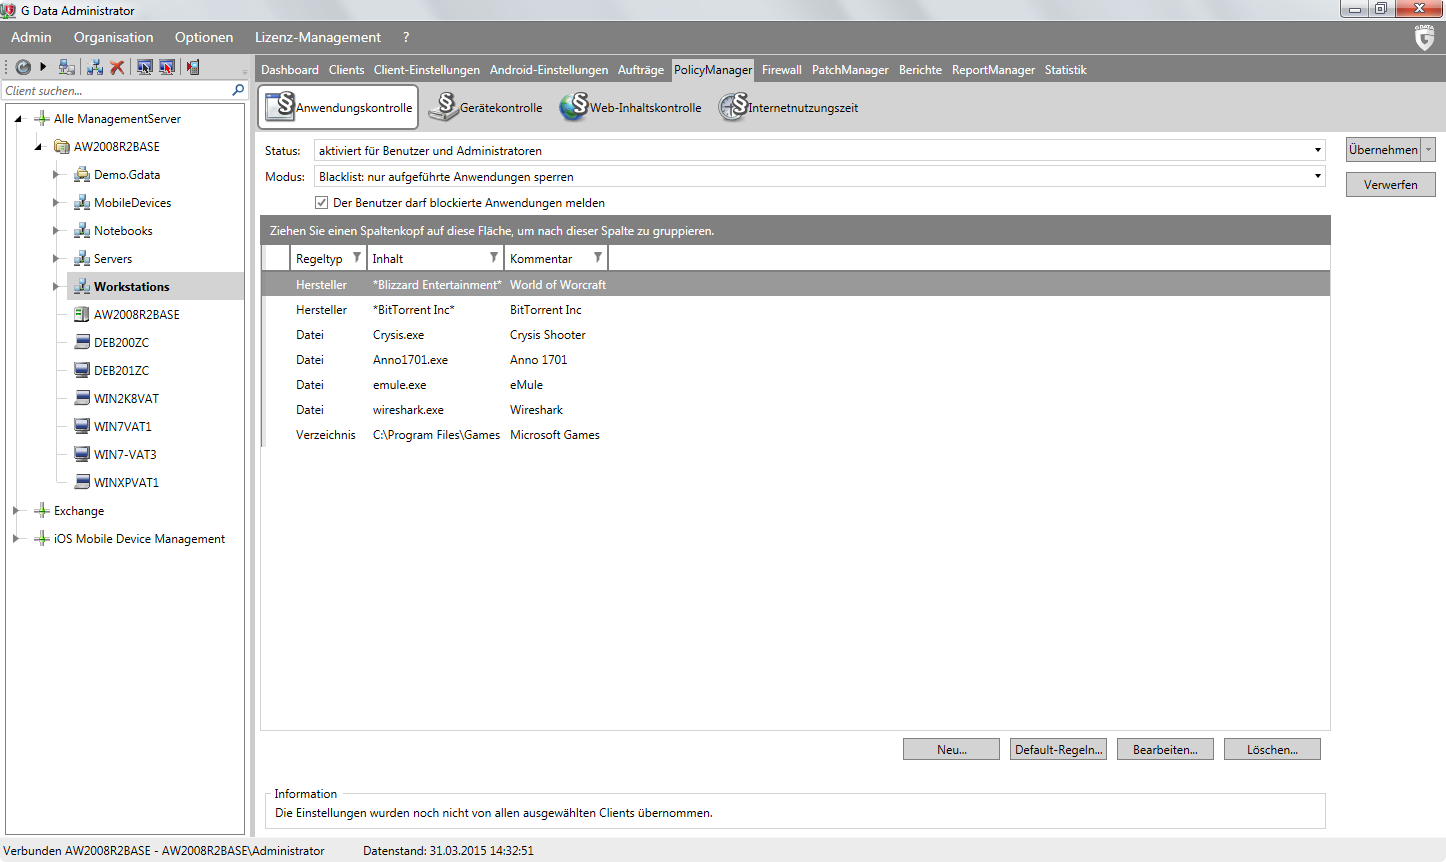Viewport: 1446px width, 862px height.
Task: Switch to the Statistik tab
Action: pyautogui.click(x=1065, y=70)
